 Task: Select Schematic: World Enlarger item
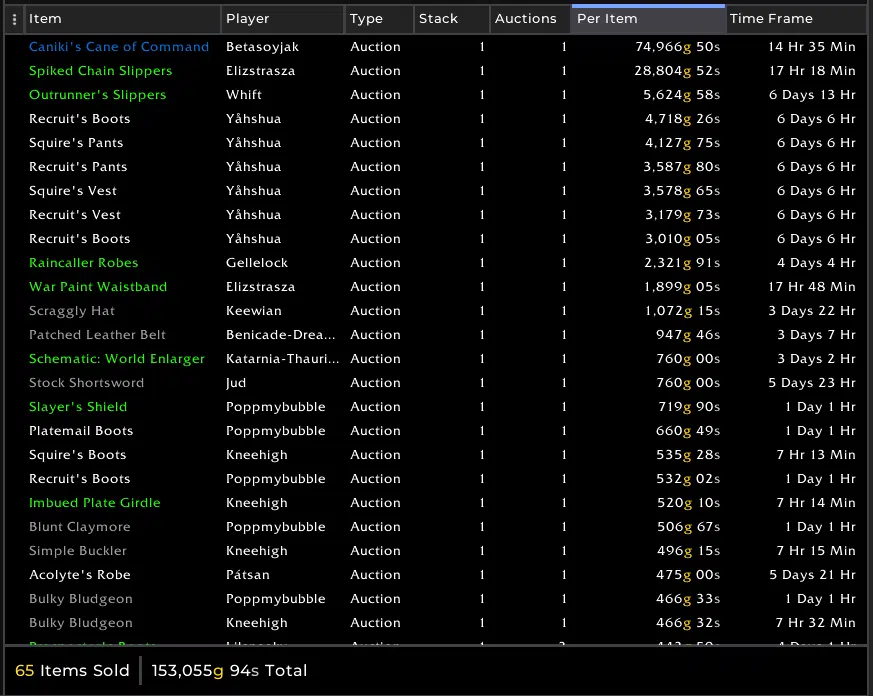pos(116,359)
